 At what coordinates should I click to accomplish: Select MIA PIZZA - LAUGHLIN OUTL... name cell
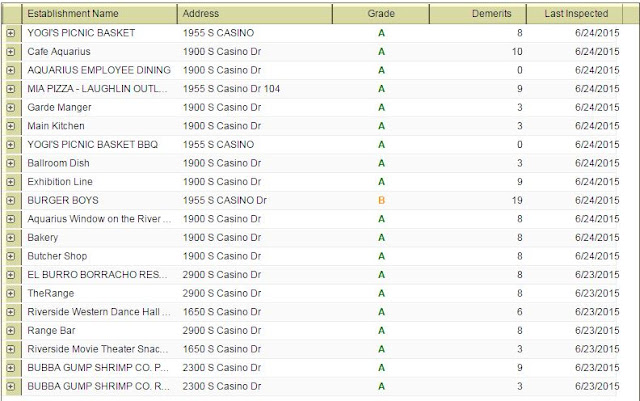[97, 89]
